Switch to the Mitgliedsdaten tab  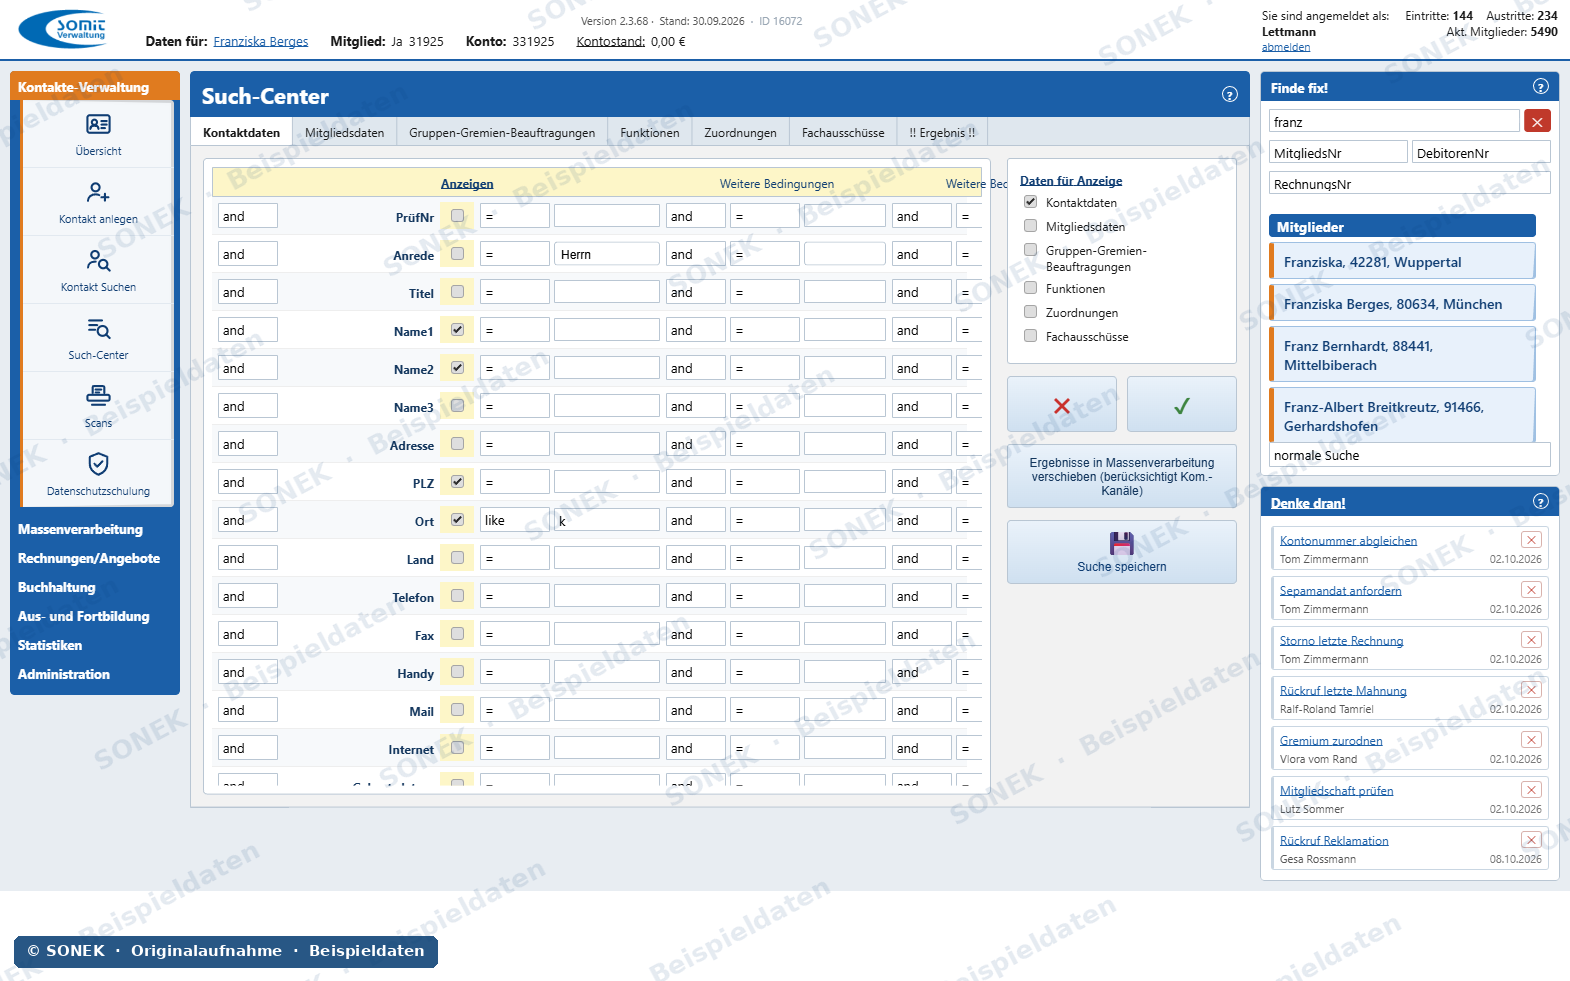(345, 133)
